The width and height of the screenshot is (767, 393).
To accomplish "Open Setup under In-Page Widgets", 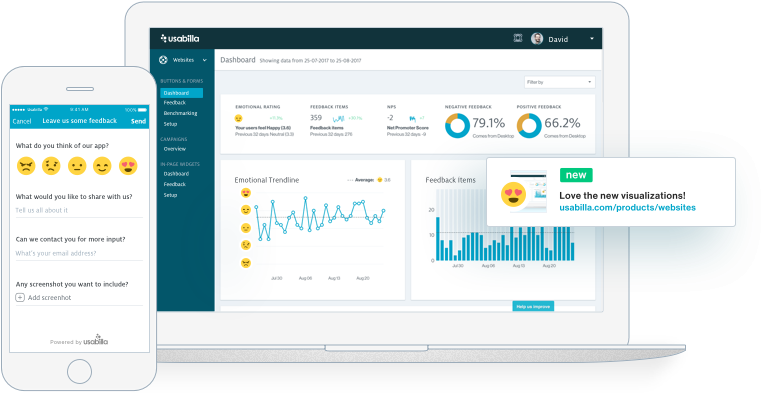I will point(170,195).
